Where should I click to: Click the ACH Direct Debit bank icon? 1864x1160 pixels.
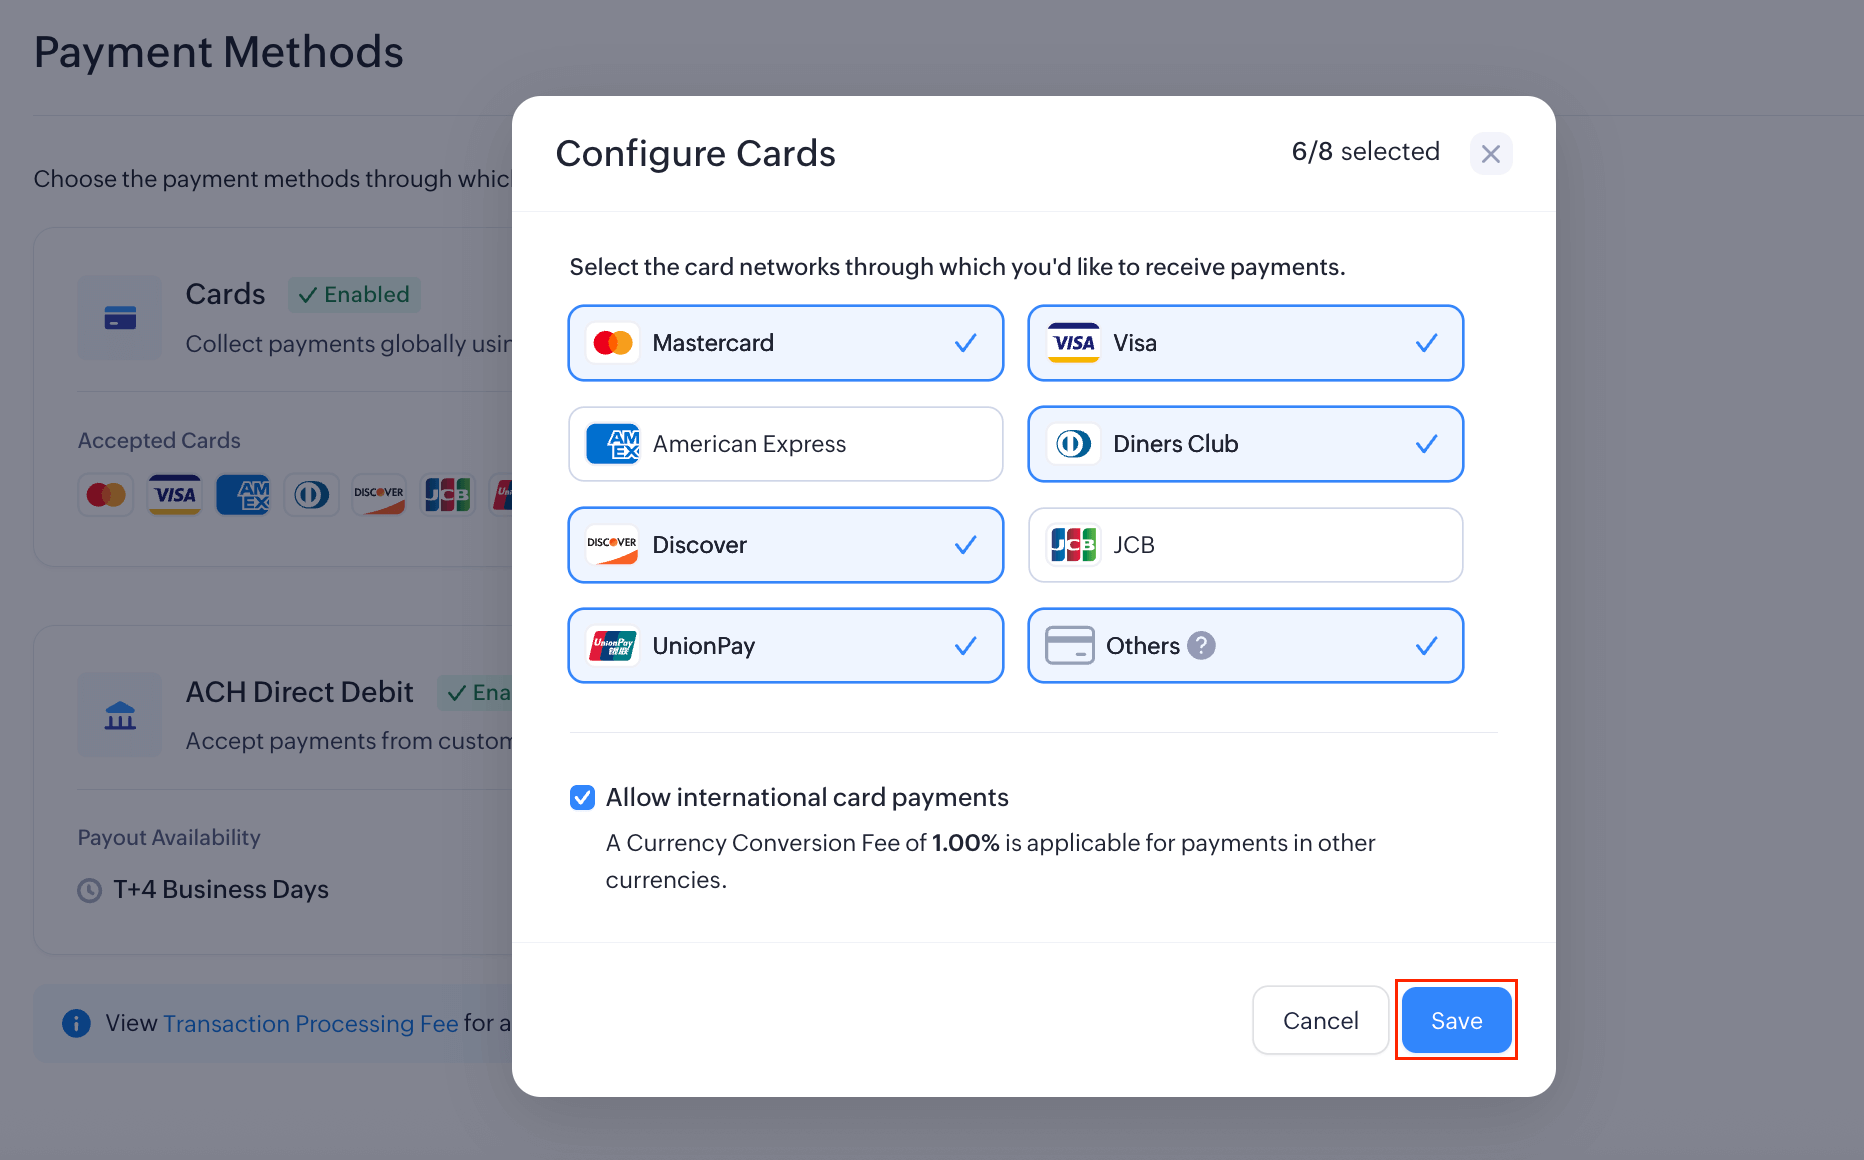(119, 714)
